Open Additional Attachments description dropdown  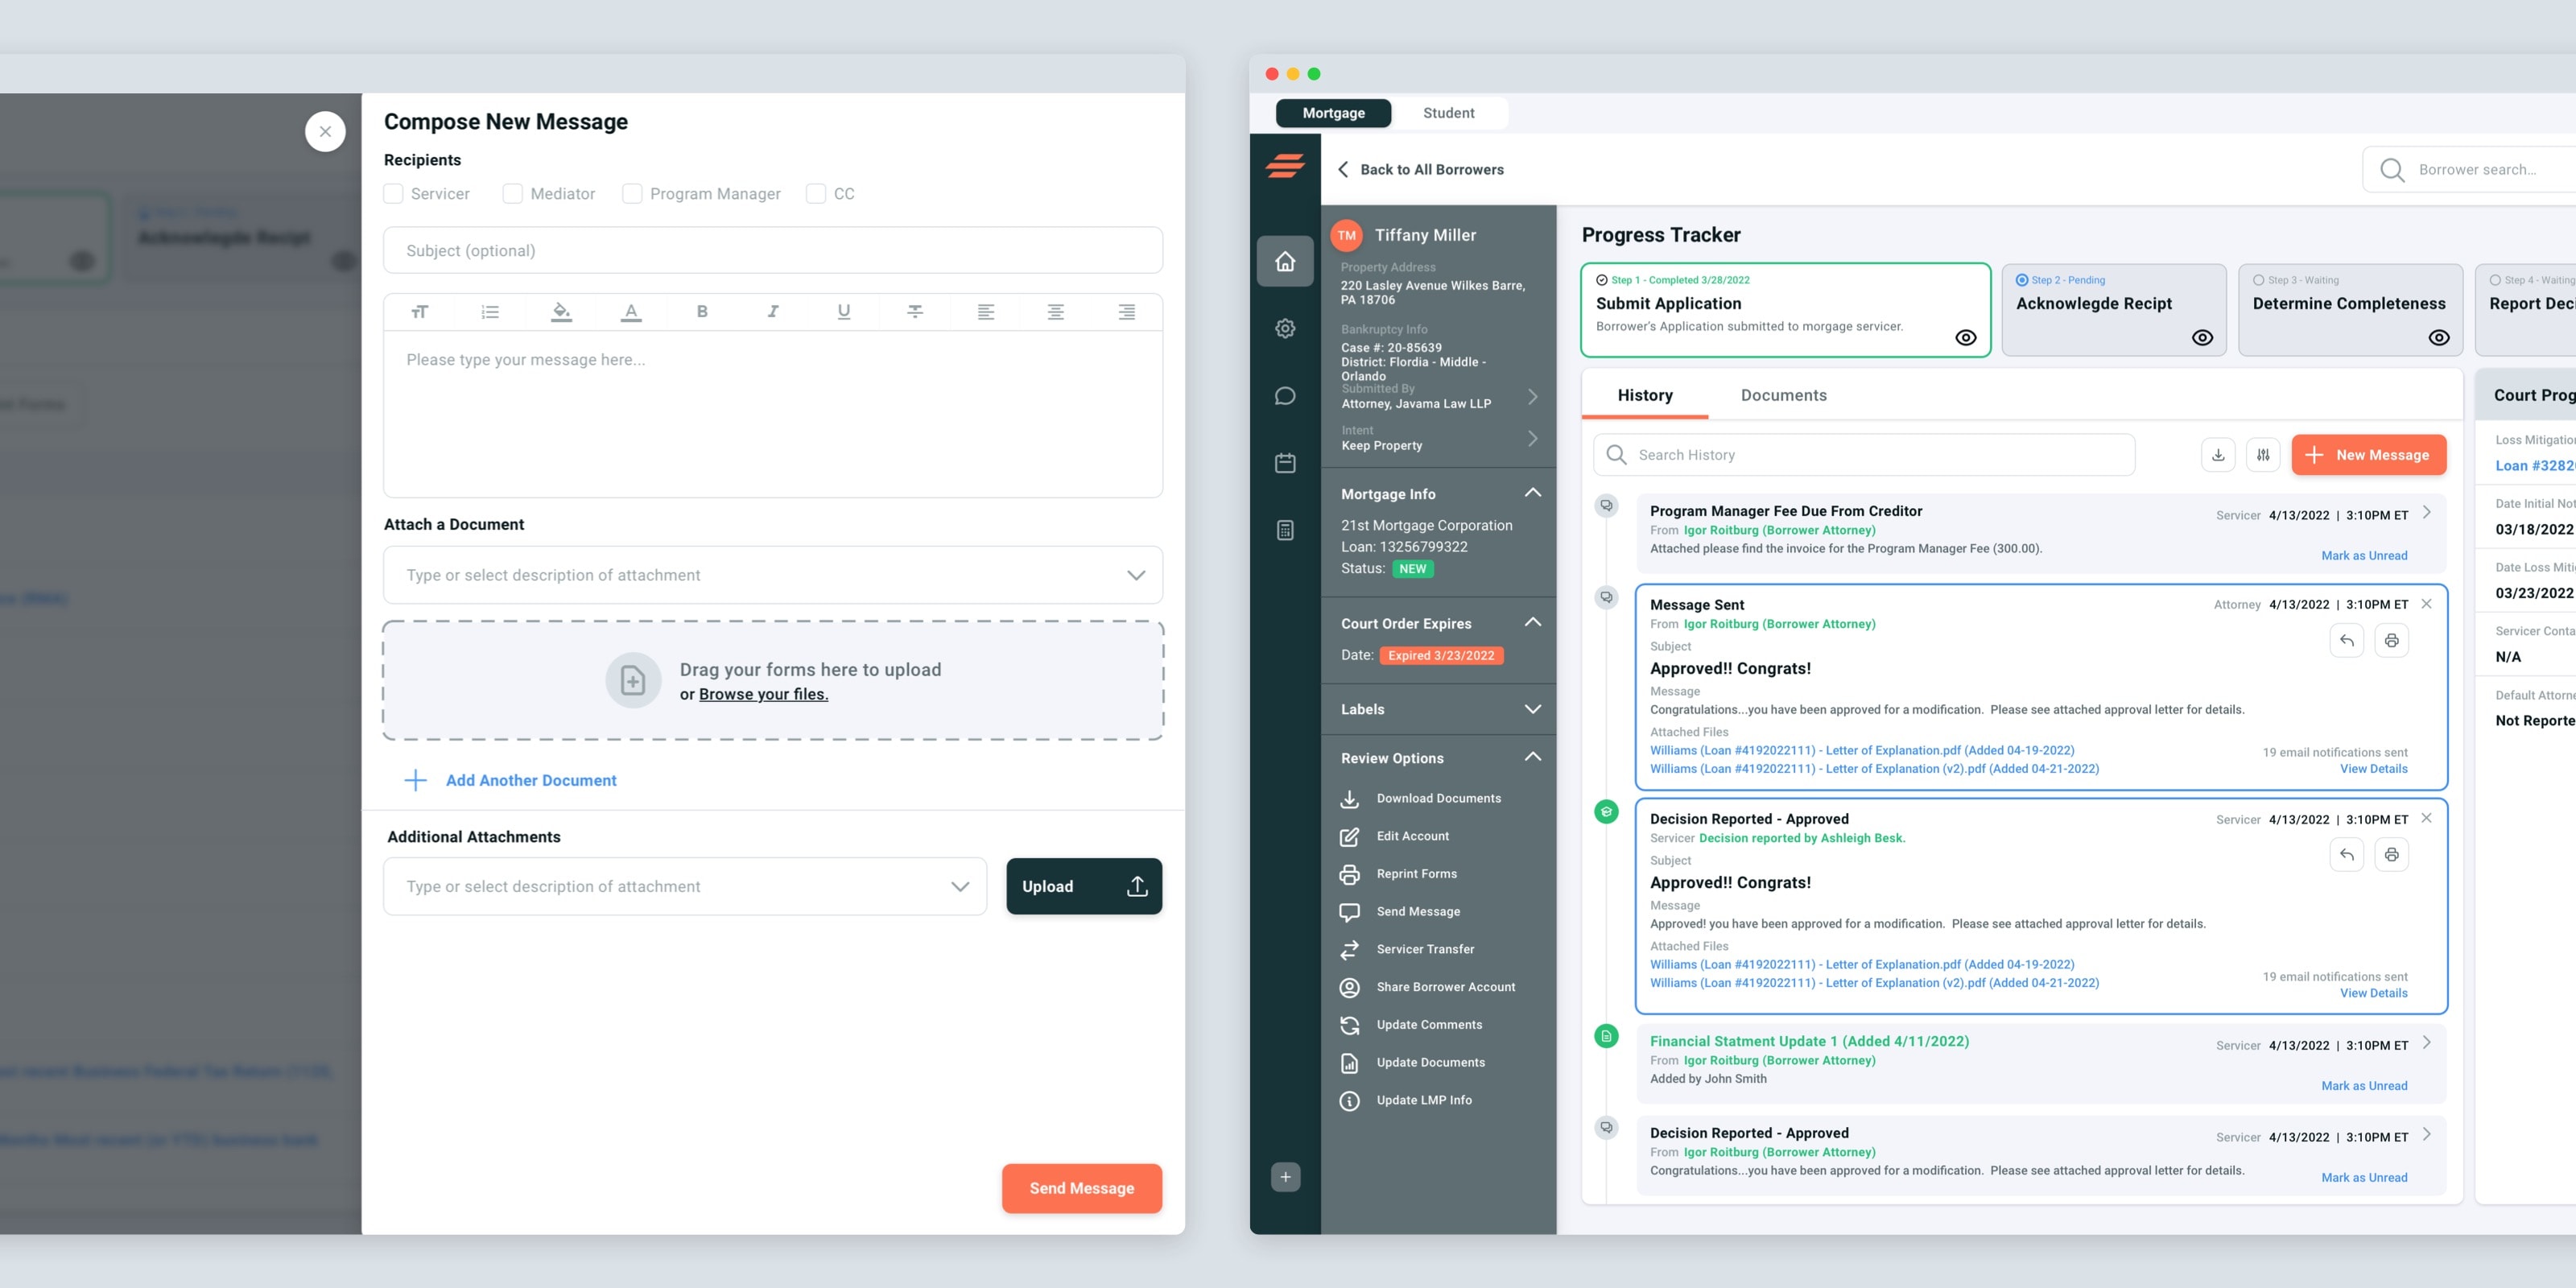pyautogui.click(x=685, y=886)
